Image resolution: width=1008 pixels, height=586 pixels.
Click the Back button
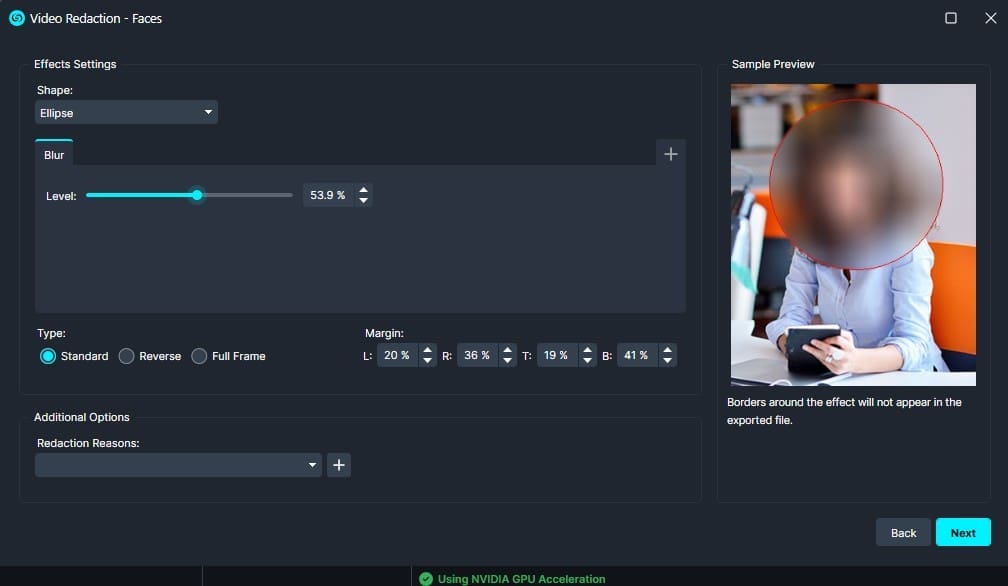point(902,532)
